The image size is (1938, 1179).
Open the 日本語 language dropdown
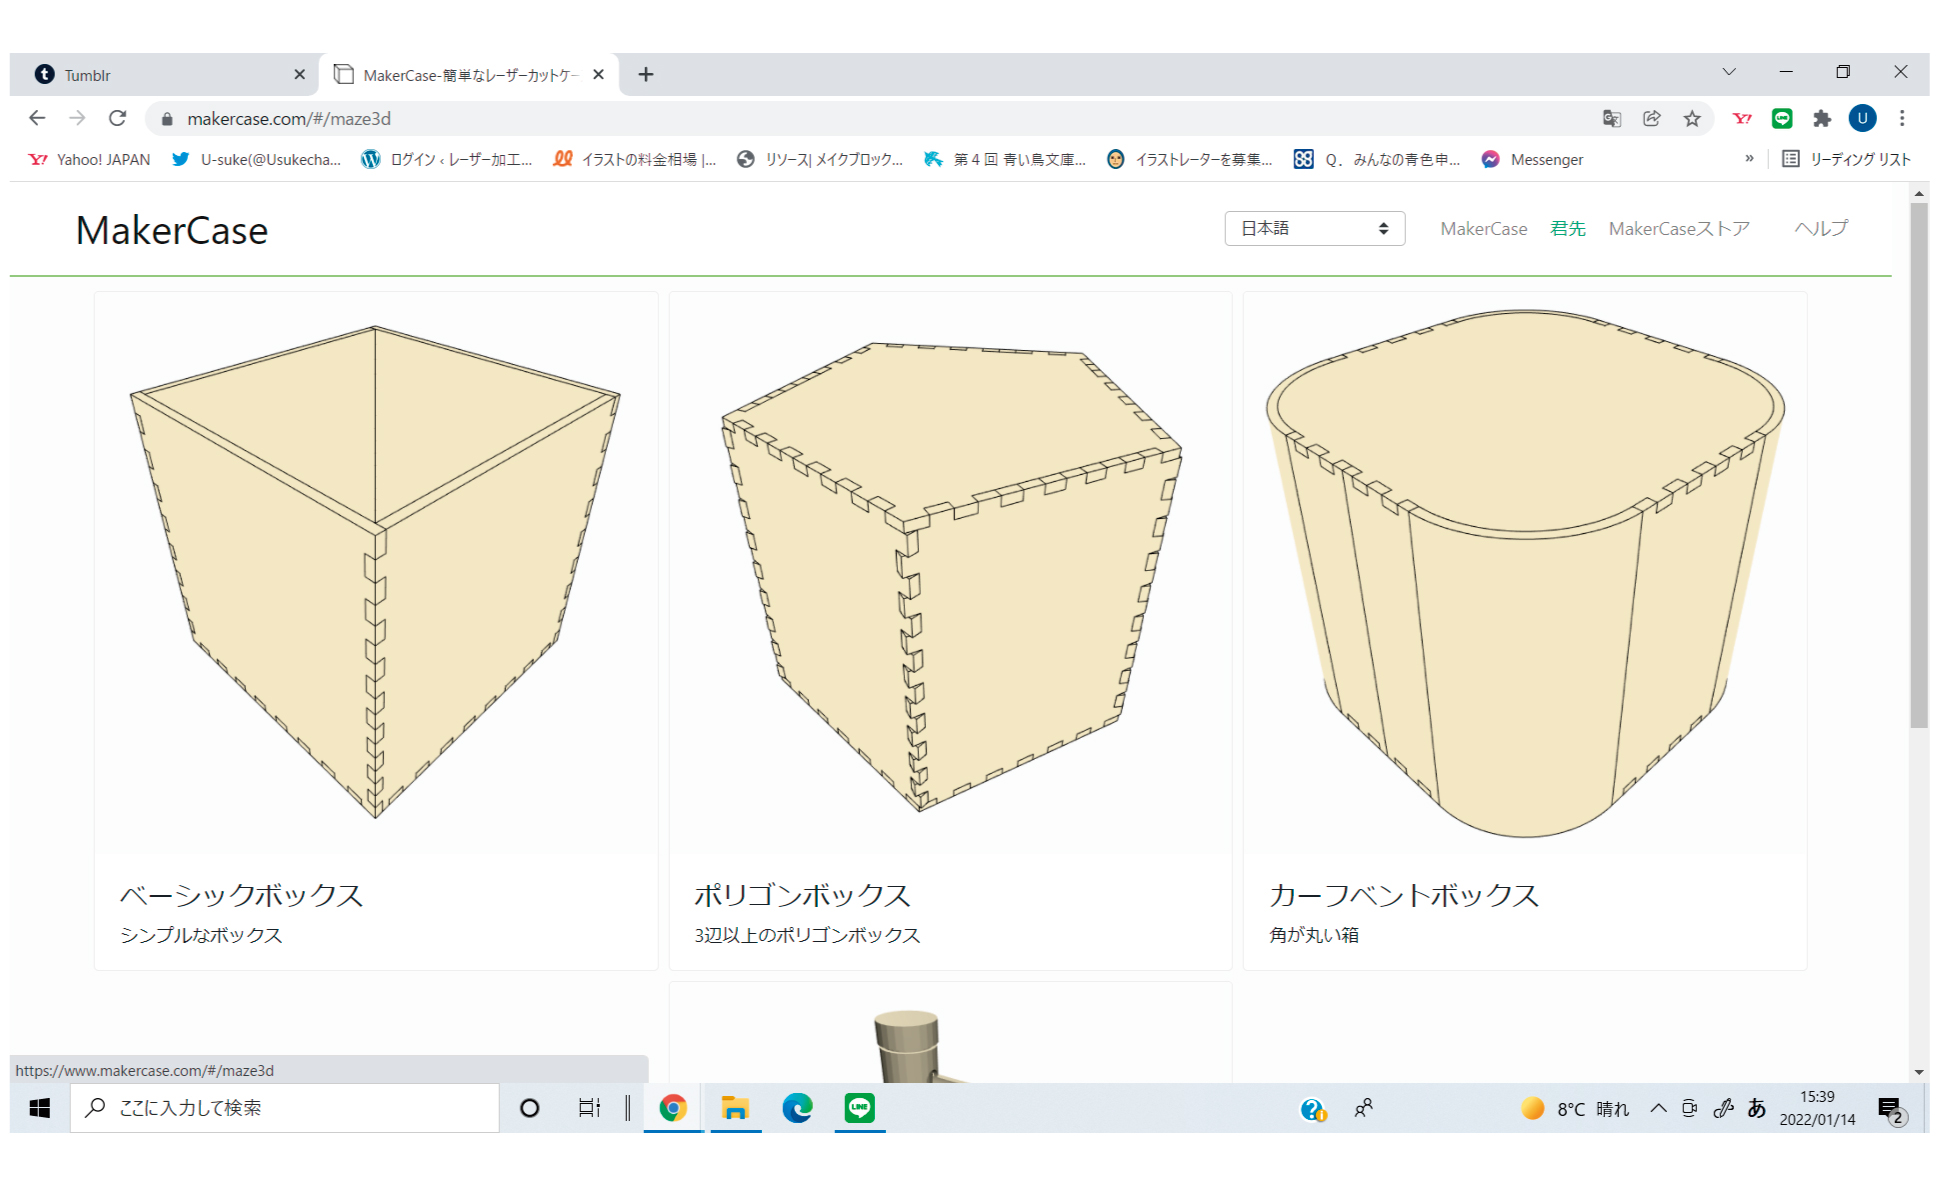[1314, 228]
